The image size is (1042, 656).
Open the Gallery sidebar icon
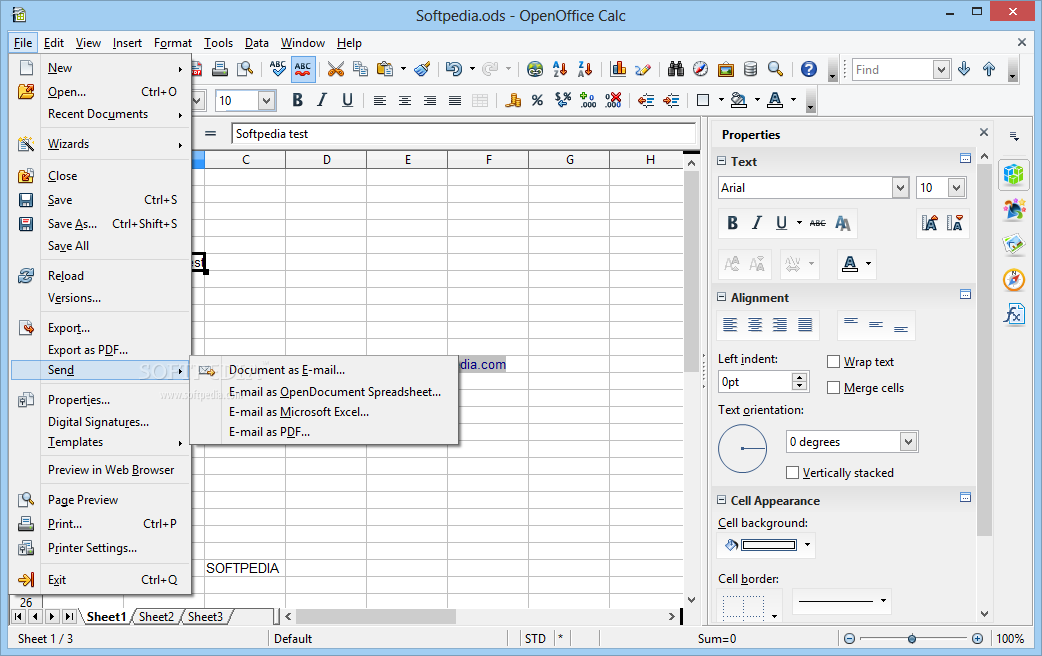point(1014,245)
